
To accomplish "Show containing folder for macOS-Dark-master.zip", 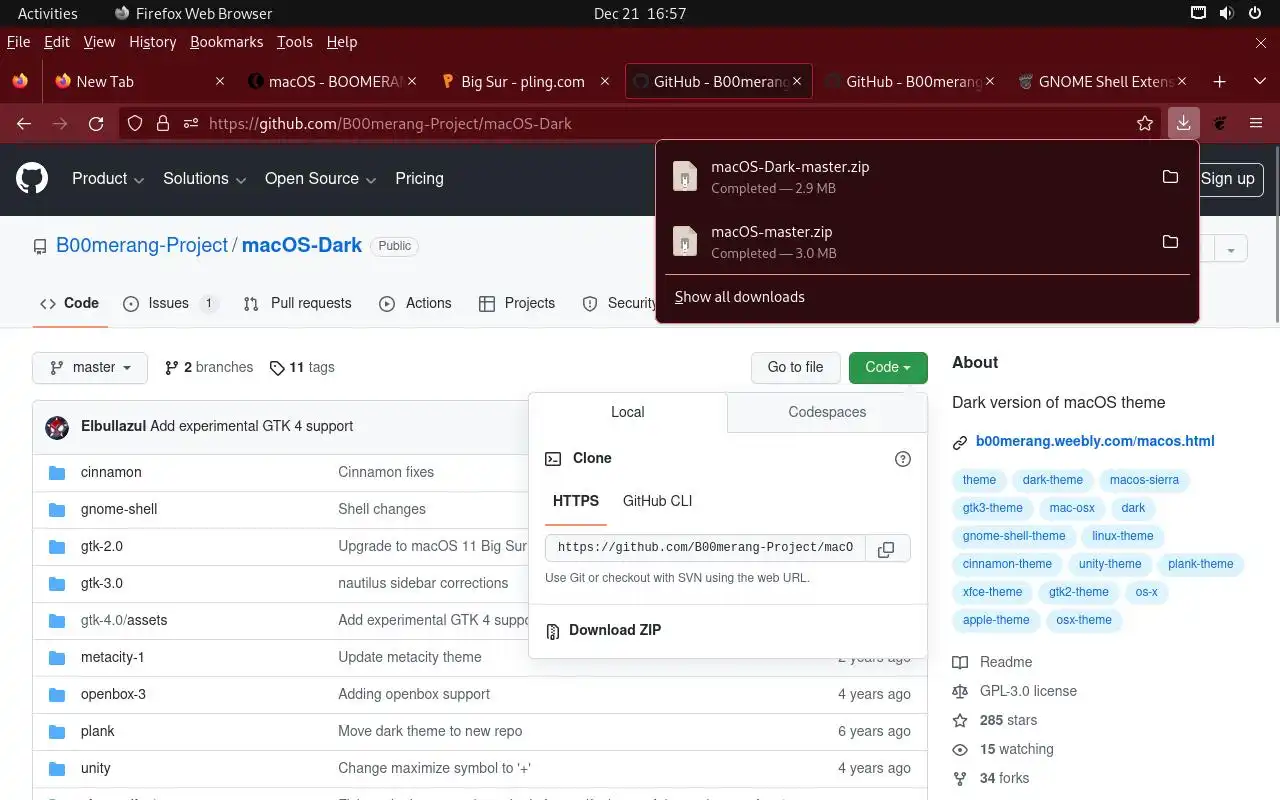I will click(x=1170, y=177).
